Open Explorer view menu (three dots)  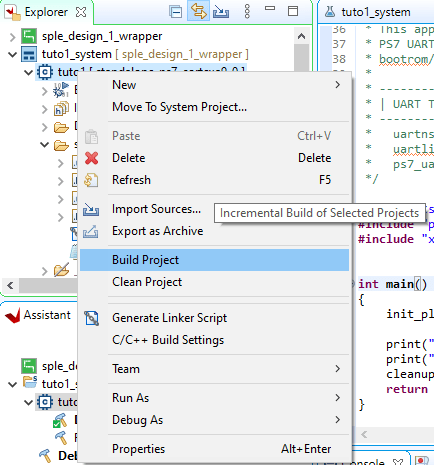pos(247,12)
